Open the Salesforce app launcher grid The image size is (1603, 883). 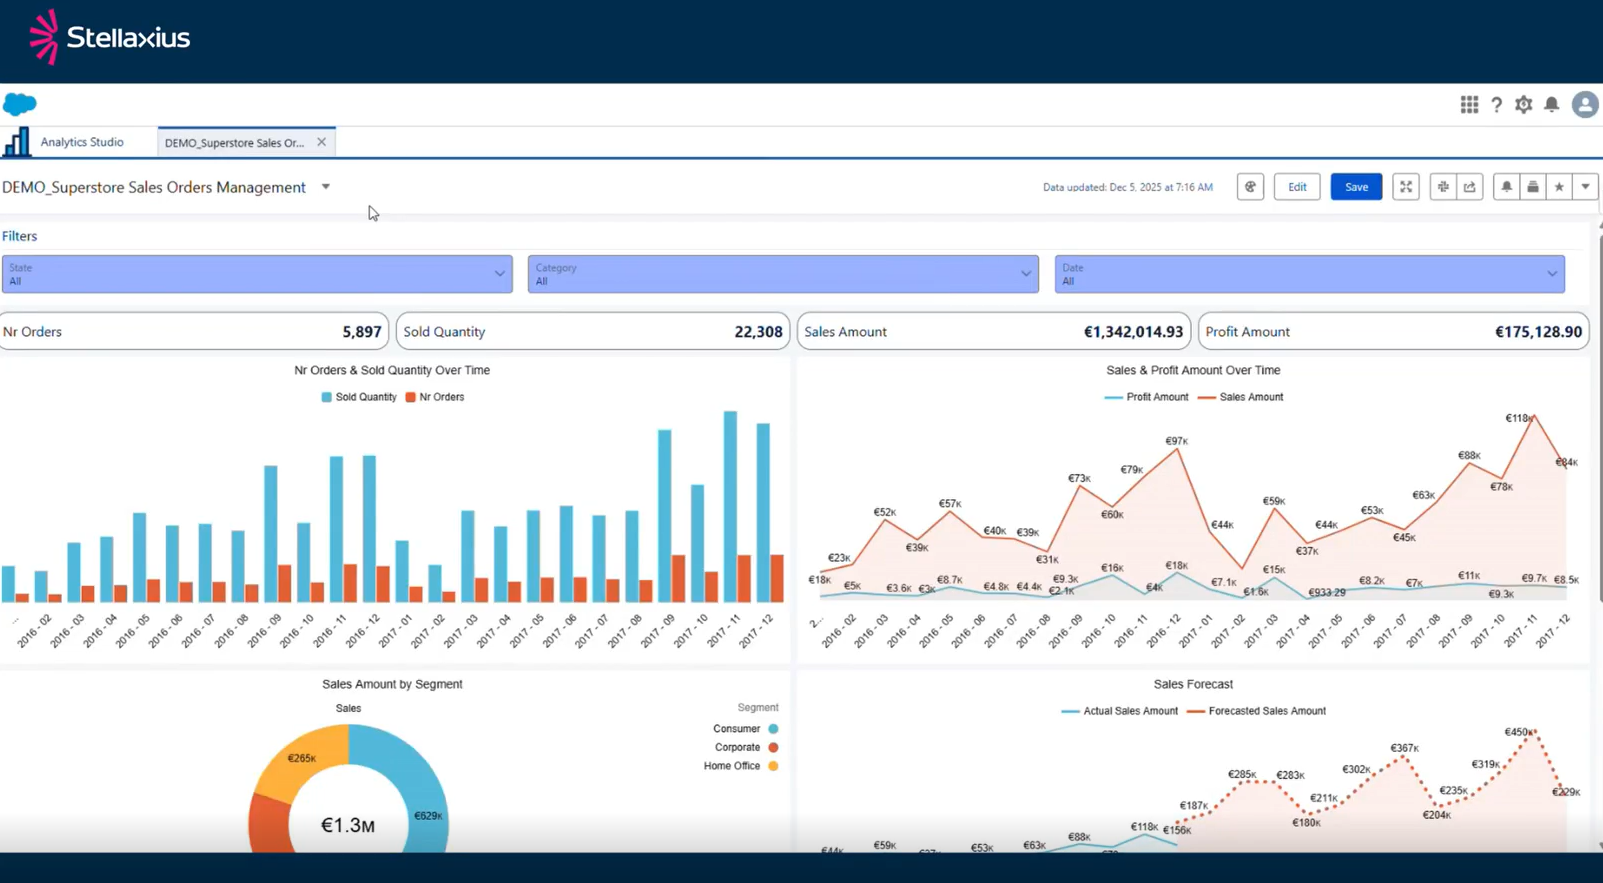pyautogui.click(x=1468, y=105)
